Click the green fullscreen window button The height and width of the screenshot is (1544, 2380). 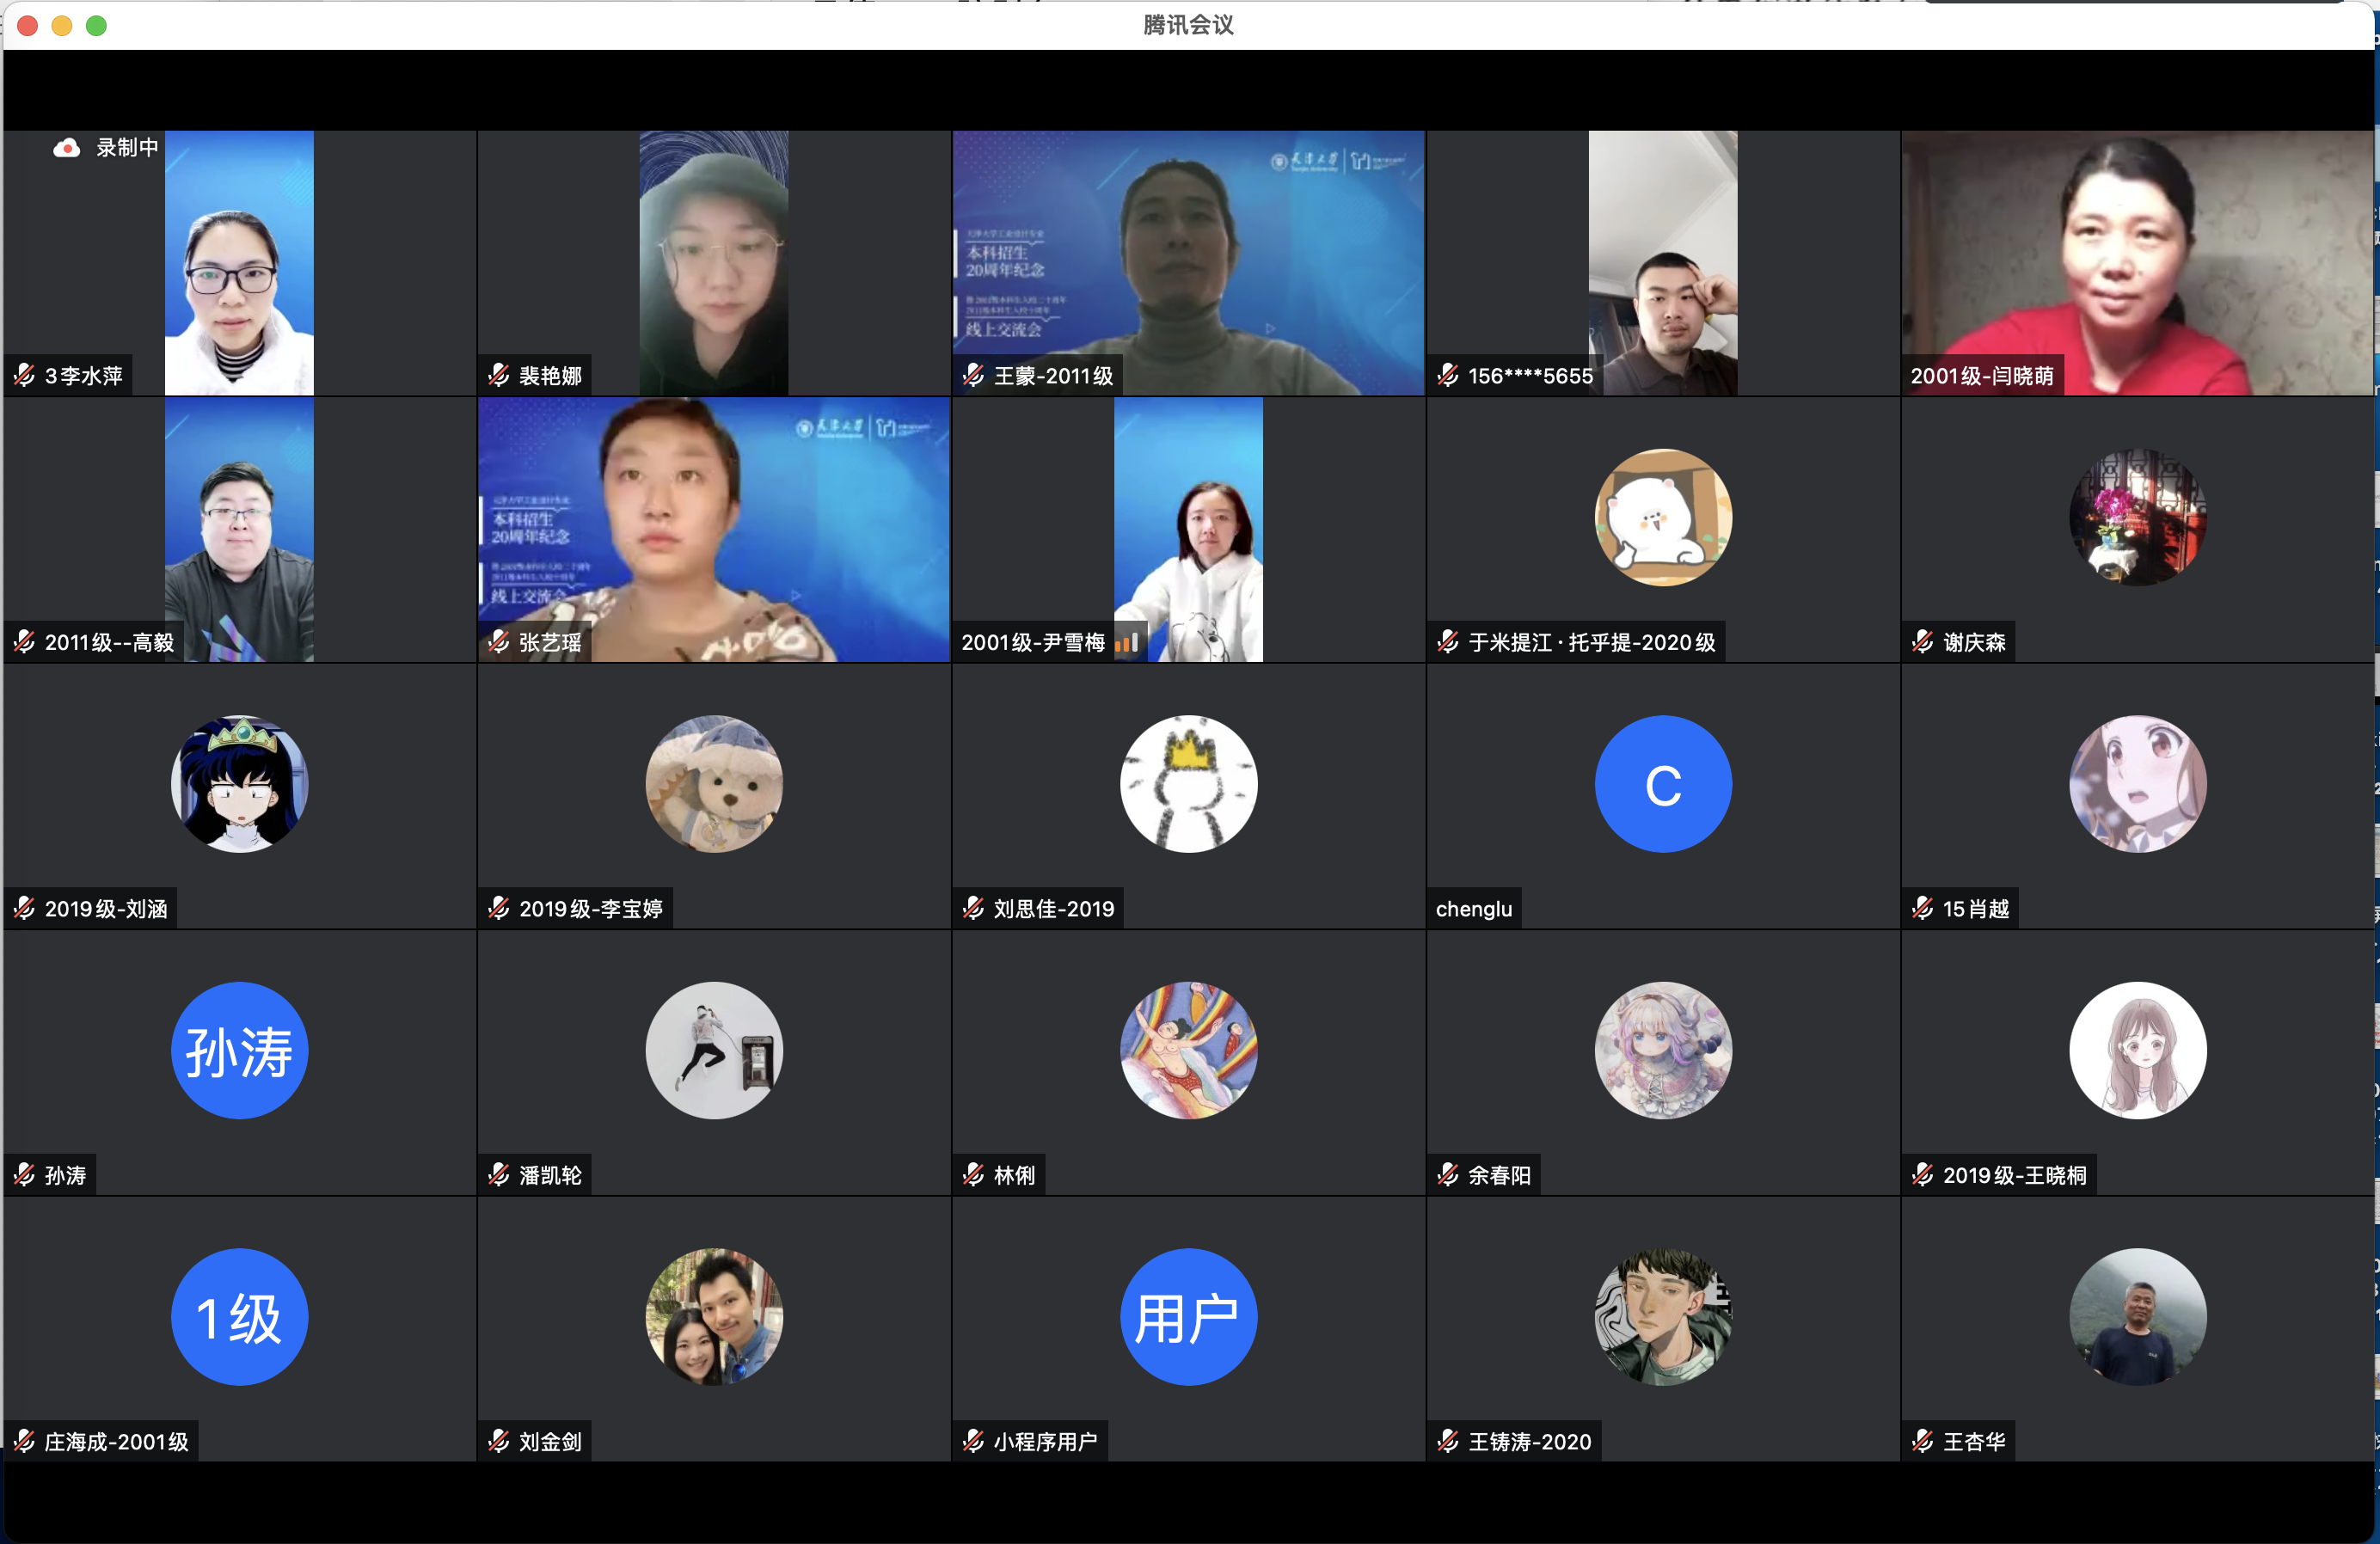97,25
